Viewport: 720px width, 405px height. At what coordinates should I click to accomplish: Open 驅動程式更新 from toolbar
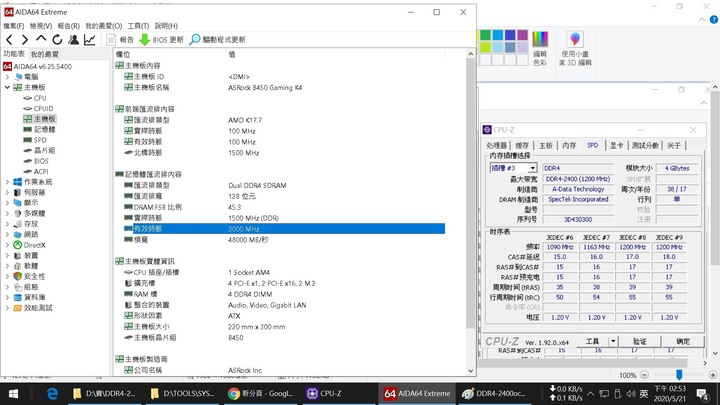coord(218,39)
